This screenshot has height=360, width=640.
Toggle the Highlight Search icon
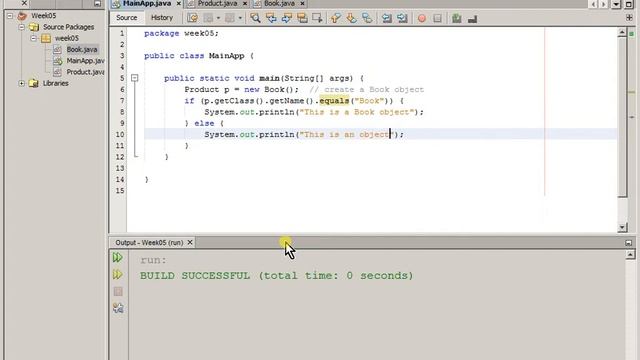pos(302,18)
